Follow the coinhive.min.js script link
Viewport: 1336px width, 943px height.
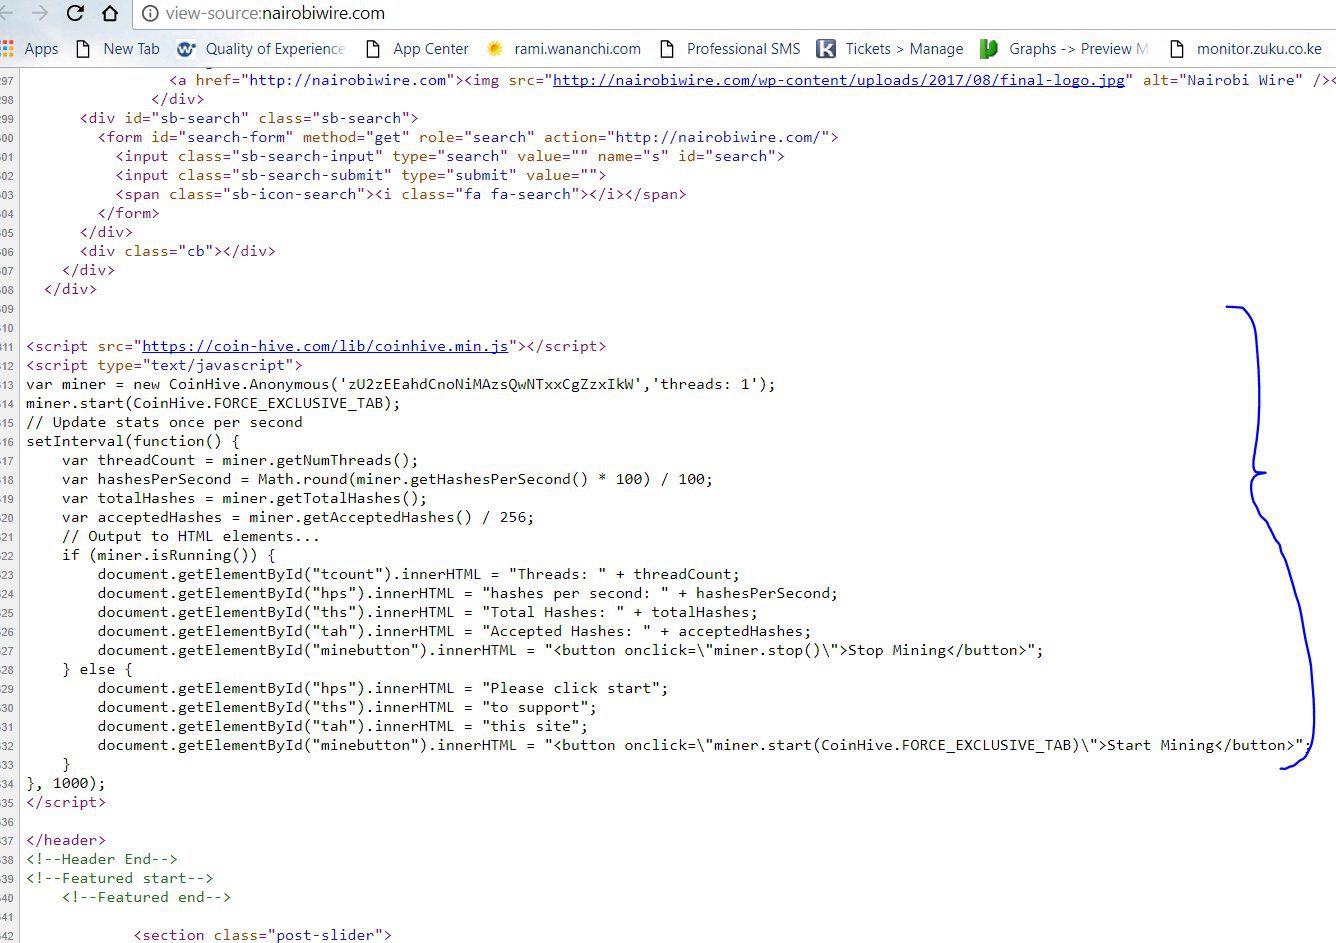(x=325, y=346)
